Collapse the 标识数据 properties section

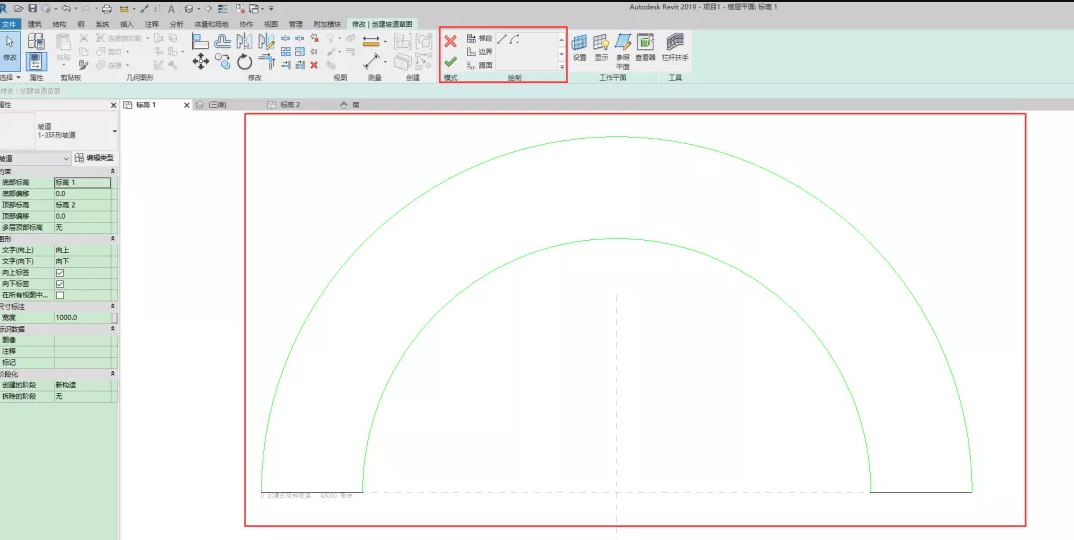click(113, 329)
